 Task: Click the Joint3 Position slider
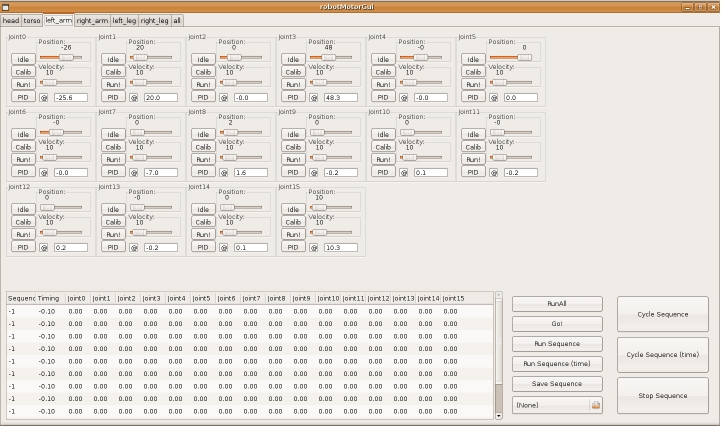click(330, 57)
